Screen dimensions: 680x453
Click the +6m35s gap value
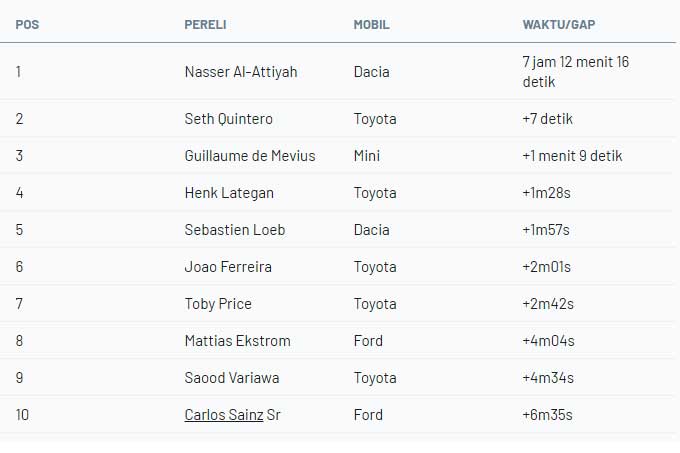(x=548, y=415)
